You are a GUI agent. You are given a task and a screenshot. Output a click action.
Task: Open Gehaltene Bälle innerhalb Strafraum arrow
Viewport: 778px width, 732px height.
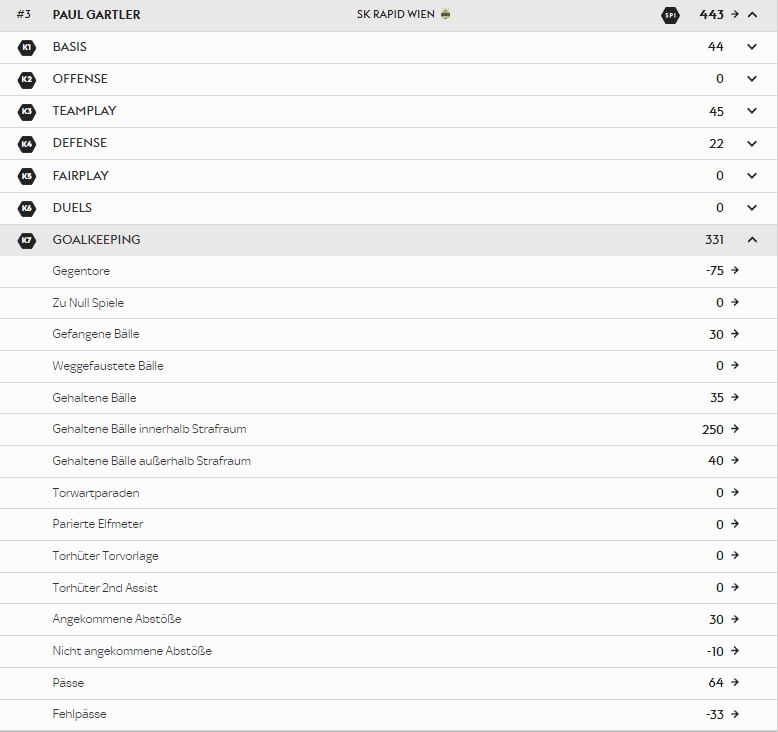(x=735, y=429)
